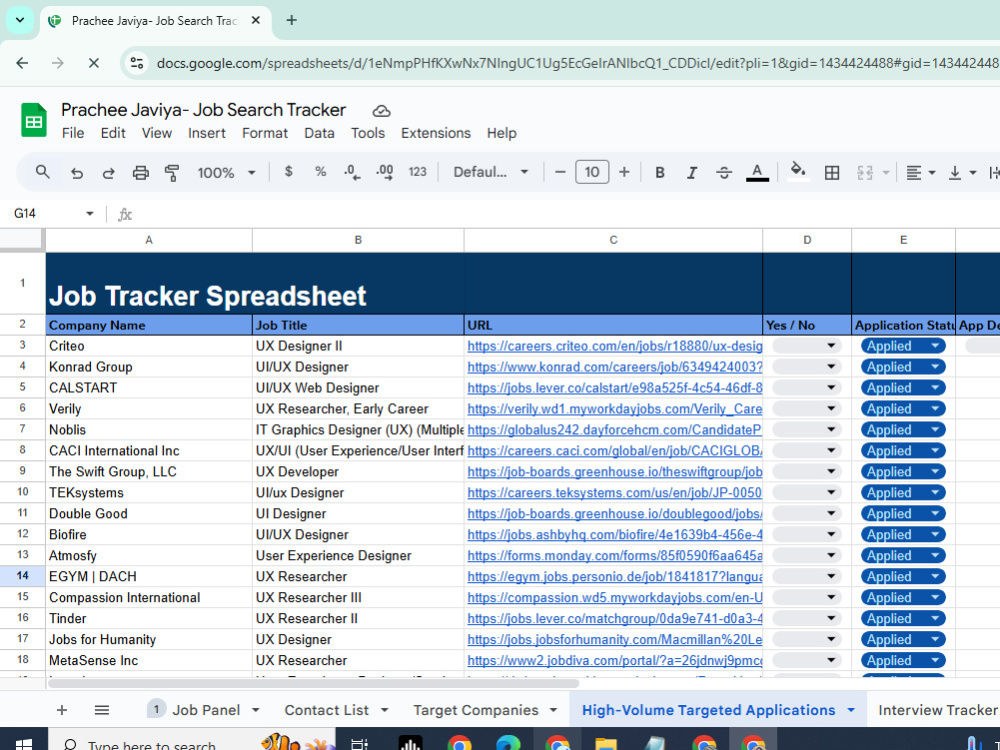This screenshot has width=1000, height=750.
Task: Open the Verily workday jobs link
Action: coord(615,409)
